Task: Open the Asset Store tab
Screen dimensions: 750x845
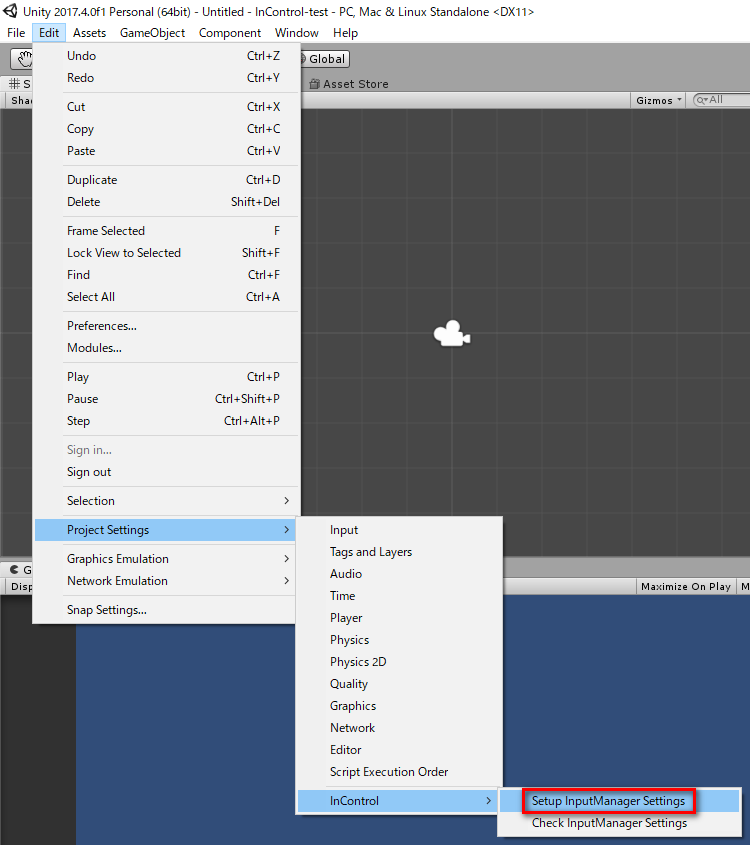Action: point(349,84)
